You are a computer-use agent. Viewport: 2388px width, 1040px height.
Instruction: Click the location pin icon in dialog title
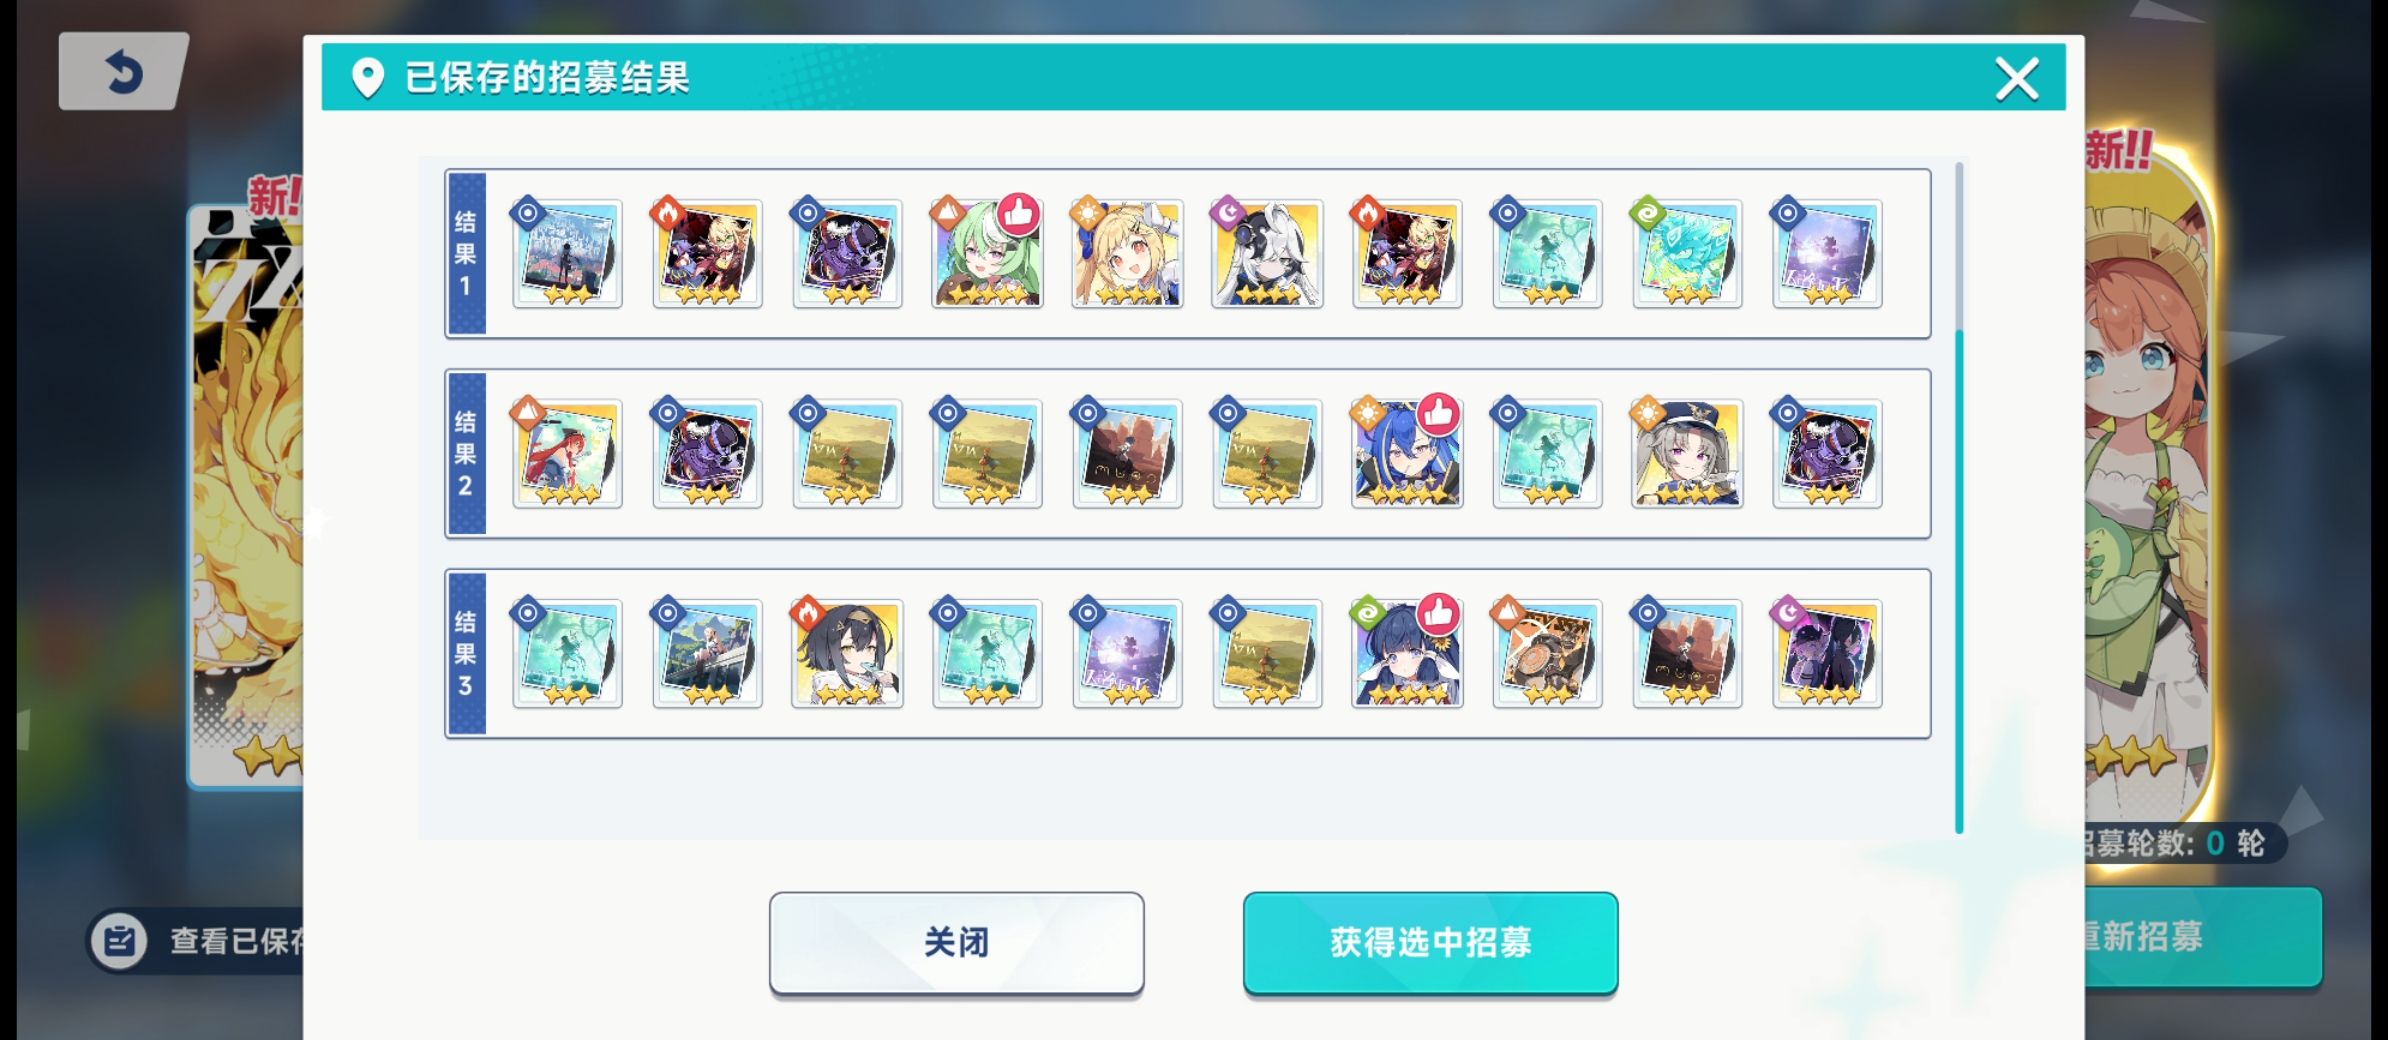(x=368, y=78)
